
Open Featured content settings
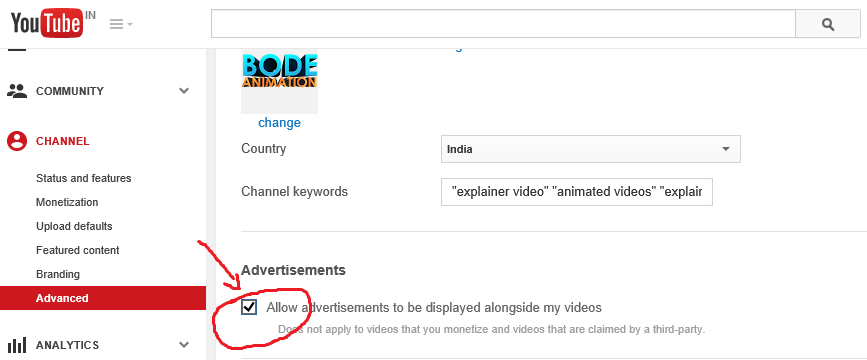[x=77, y=250]
